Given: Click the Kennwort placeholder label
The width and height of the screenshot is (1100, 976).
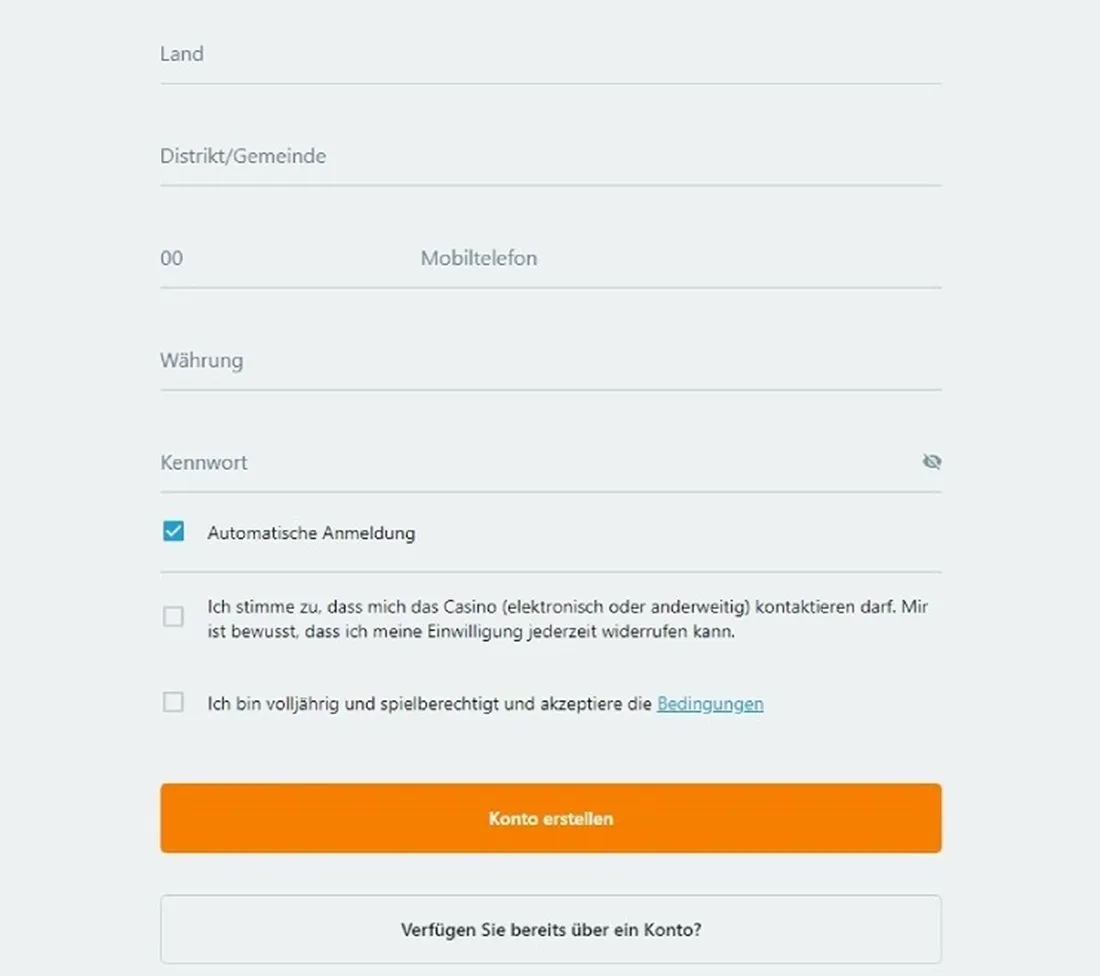Looking at the screenshot, I should [x=203, y=462].
